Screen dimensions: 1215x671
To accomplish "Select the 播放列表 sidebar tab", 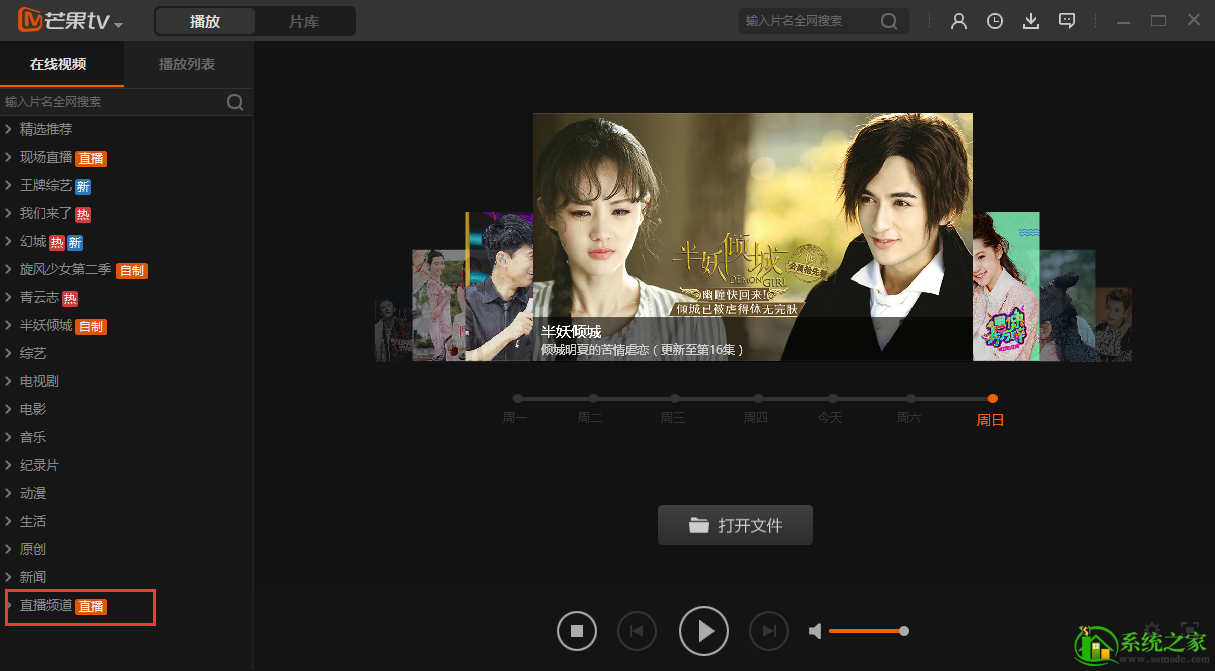I will (x=187, y=64).
